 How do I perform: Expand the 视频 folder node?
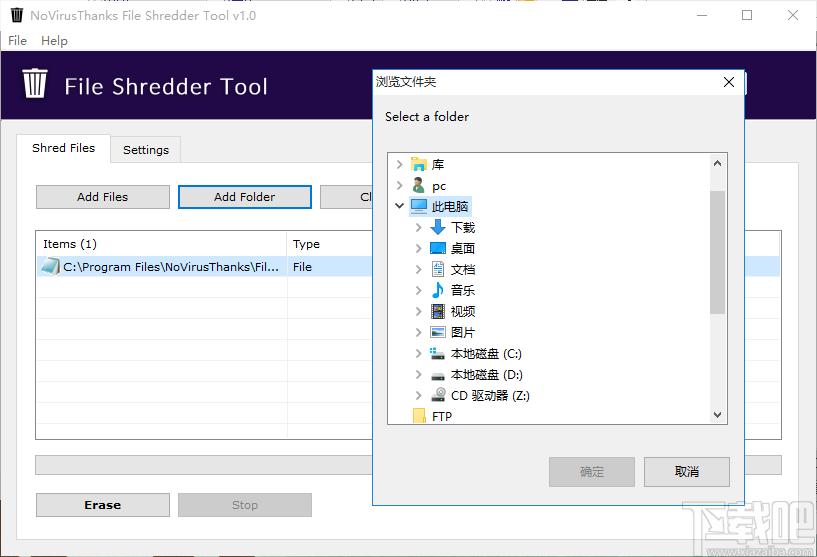[418, 312]
